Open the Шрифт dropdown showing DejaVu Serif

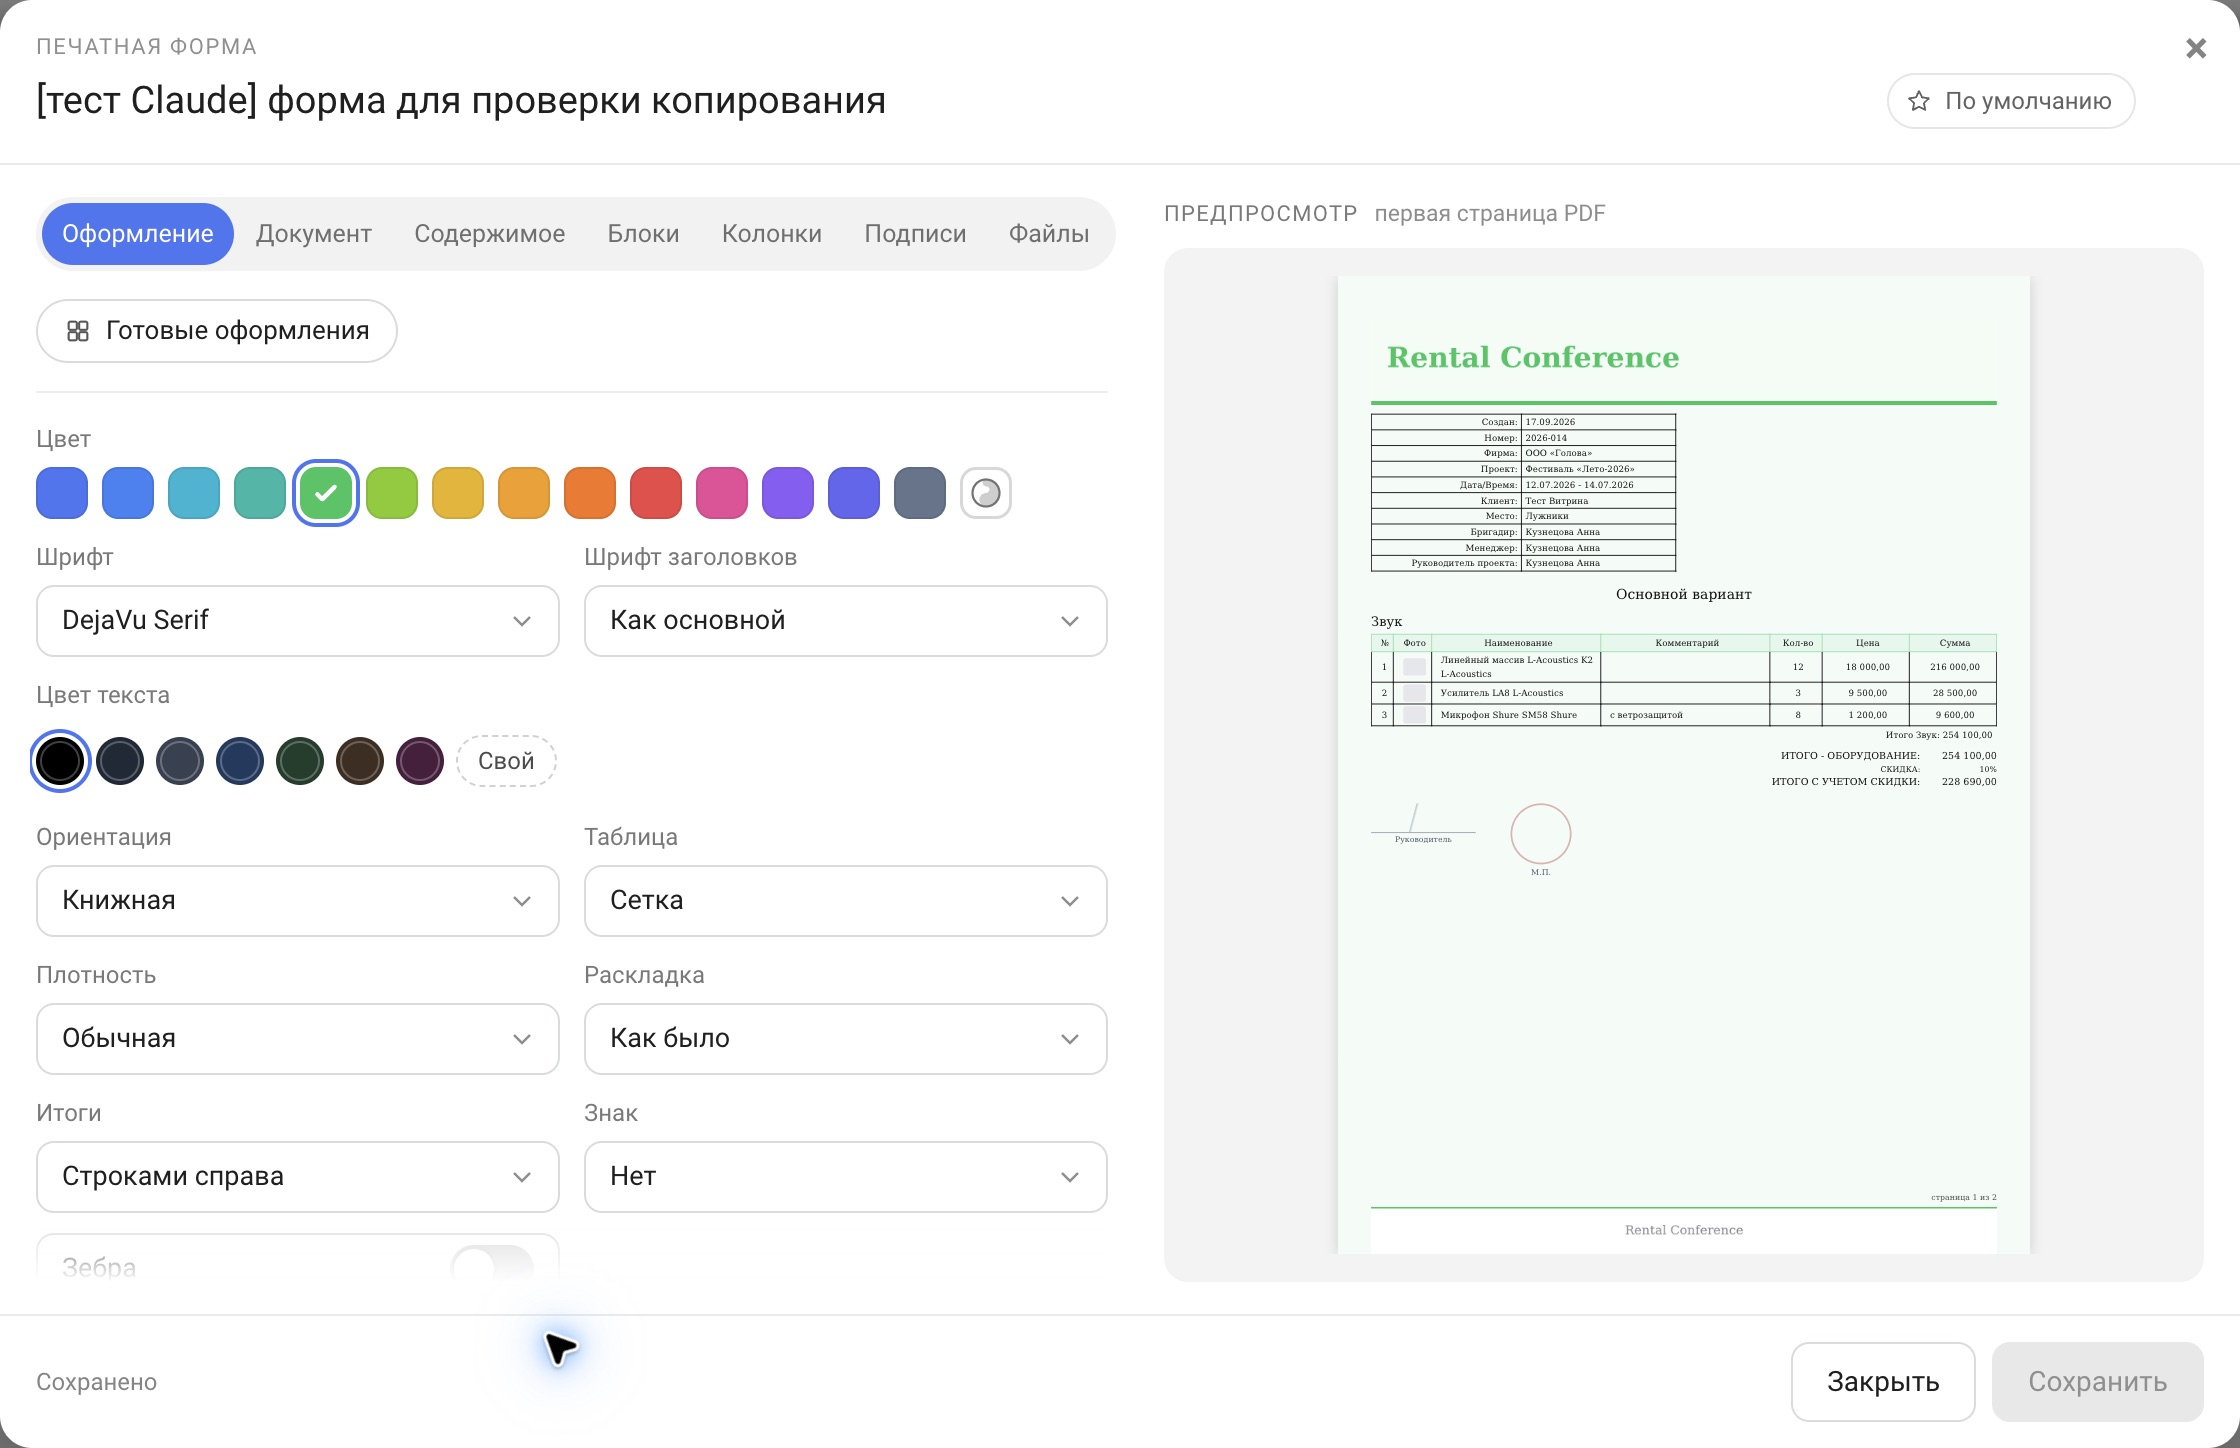pos(298,621)
